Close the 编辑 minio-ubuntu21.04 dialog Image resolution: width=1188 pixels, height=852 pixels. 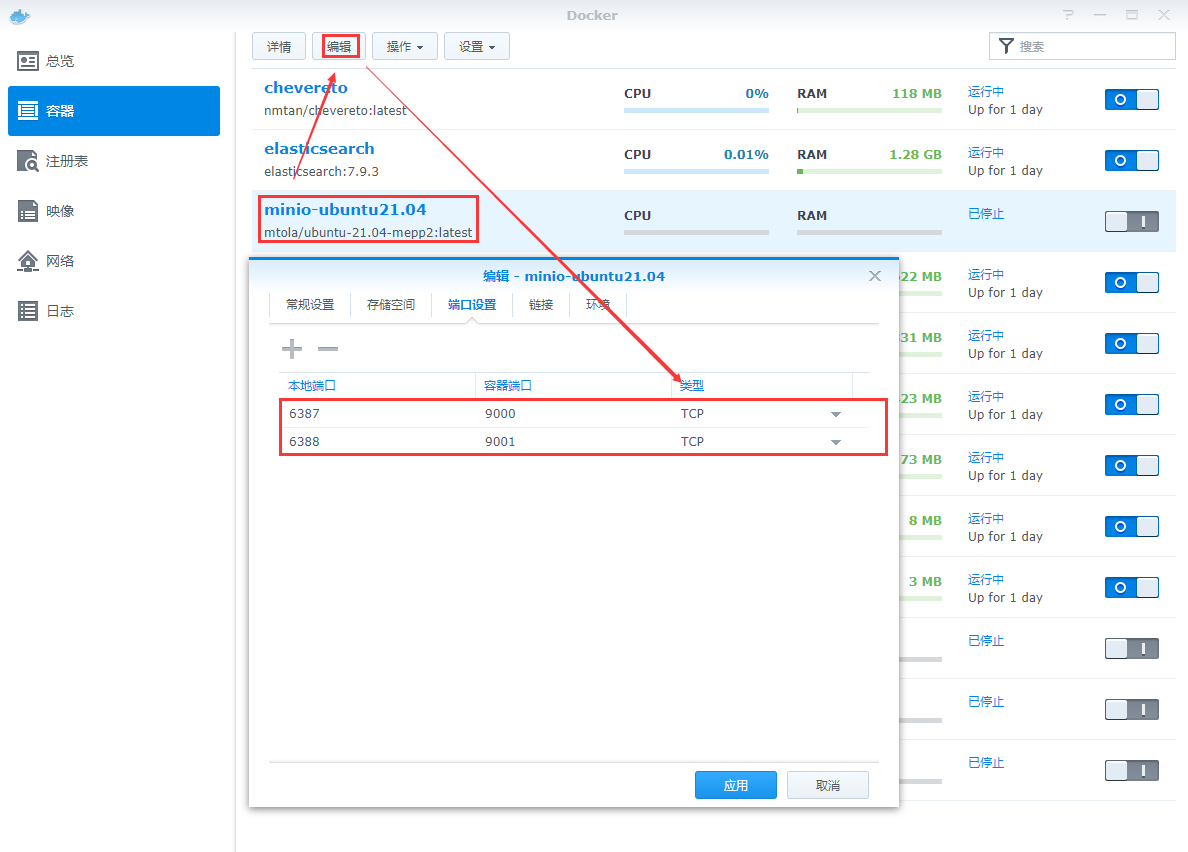pyautogui.click(x=875, y=276)
